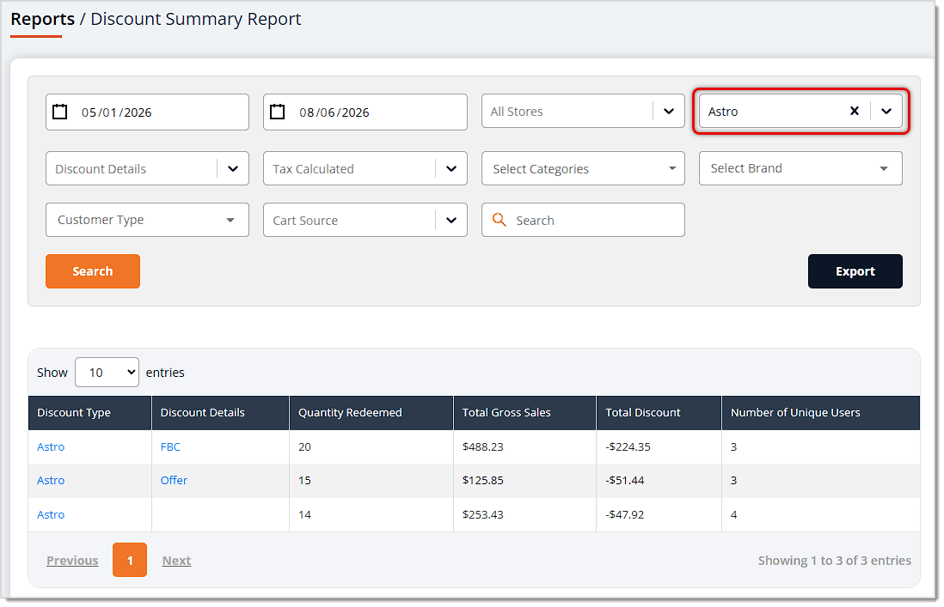Click the end date field 08/06/2026
Viewport: 944px width, 607px height.
click(365, 112)
